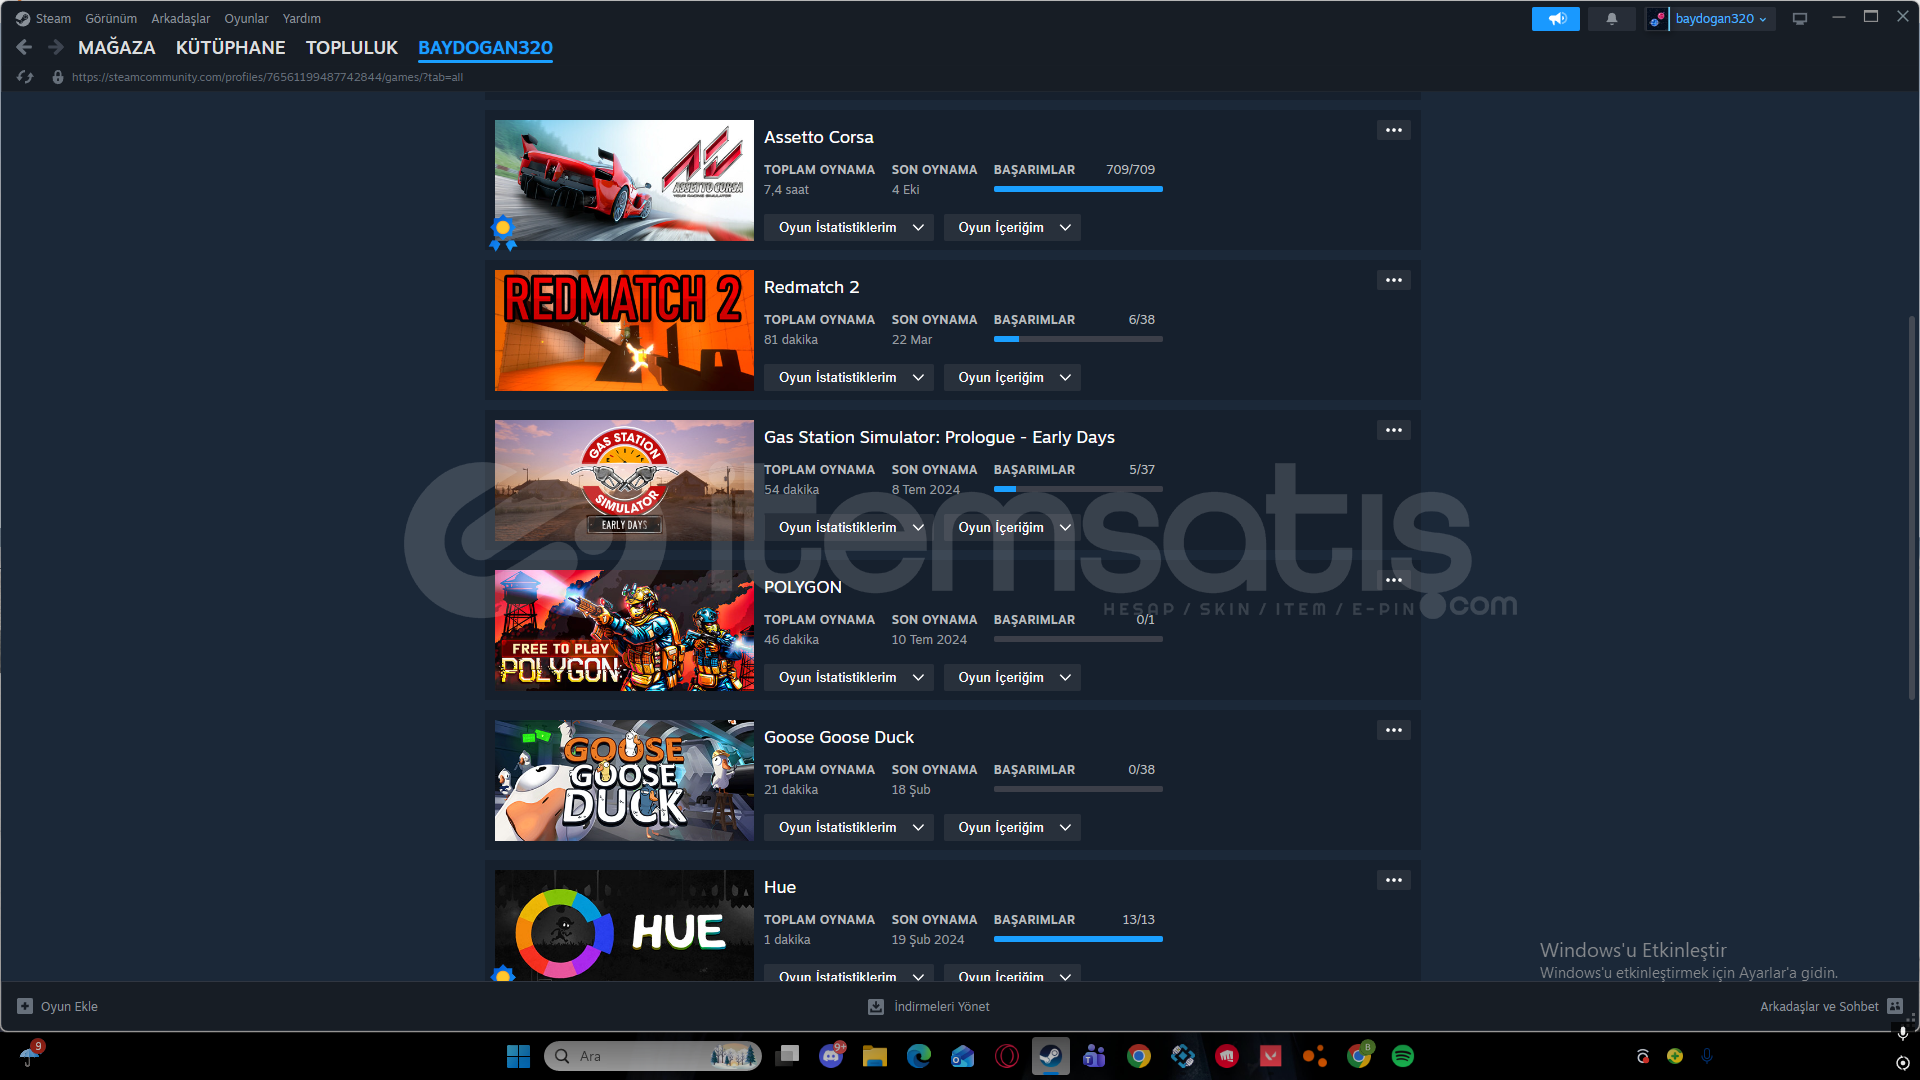Open the Arkadaşlar ve Sohbet chat icon
1920x1080 pixels.
[1894, 1007]
